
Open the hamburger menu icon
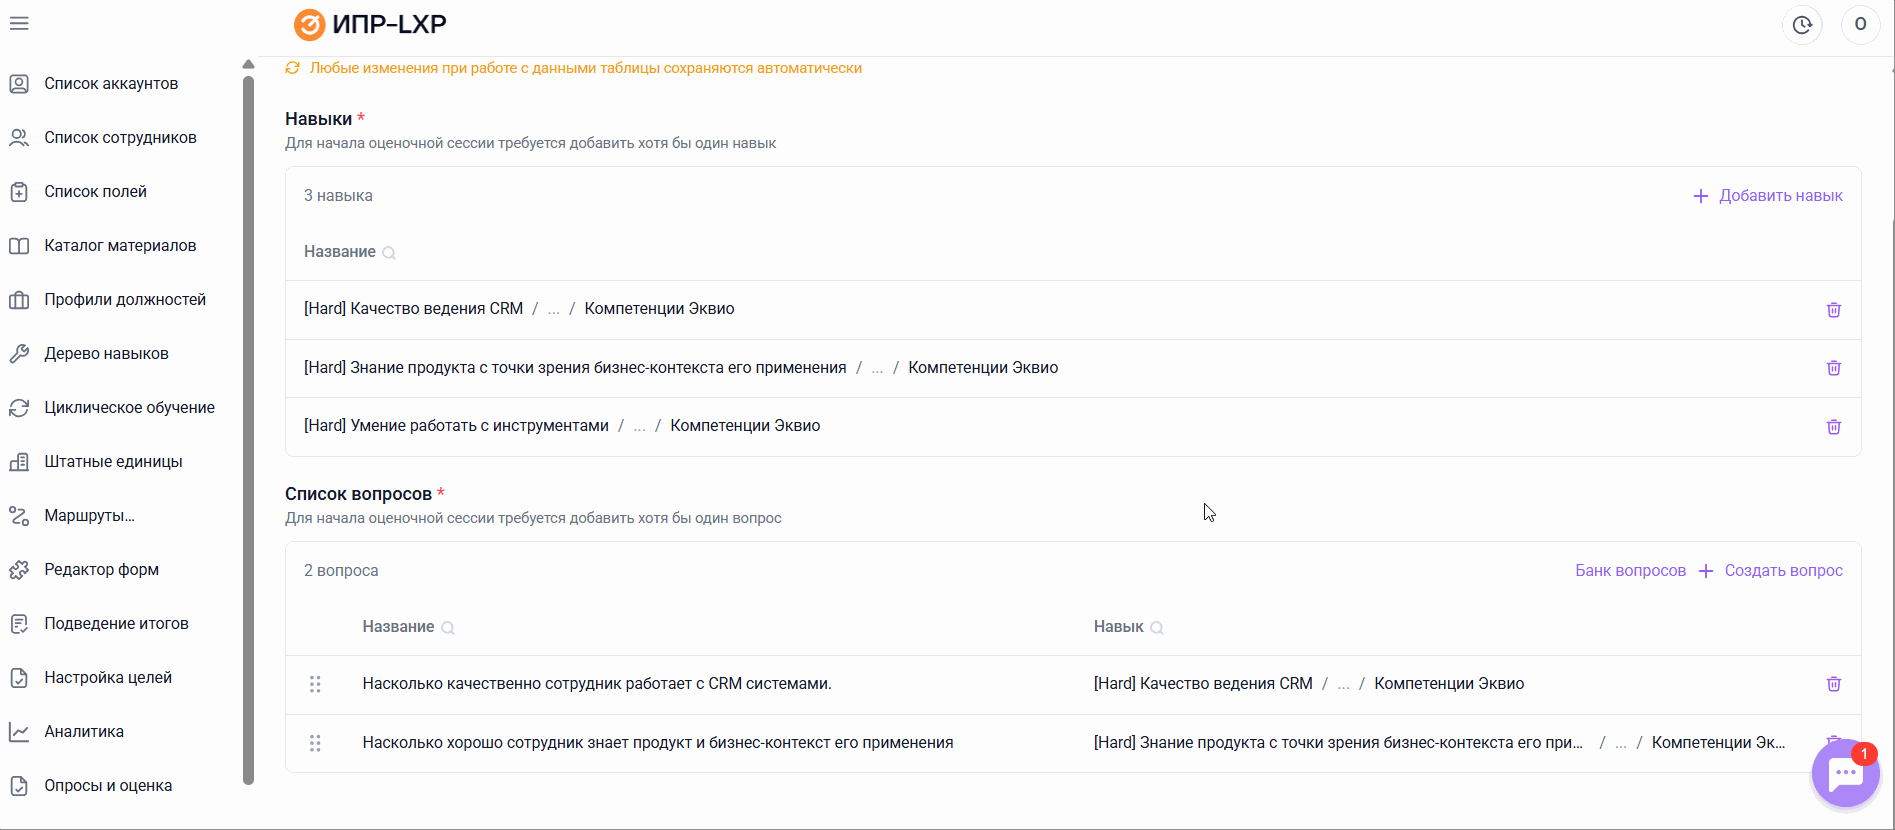[x=19, y=24]
